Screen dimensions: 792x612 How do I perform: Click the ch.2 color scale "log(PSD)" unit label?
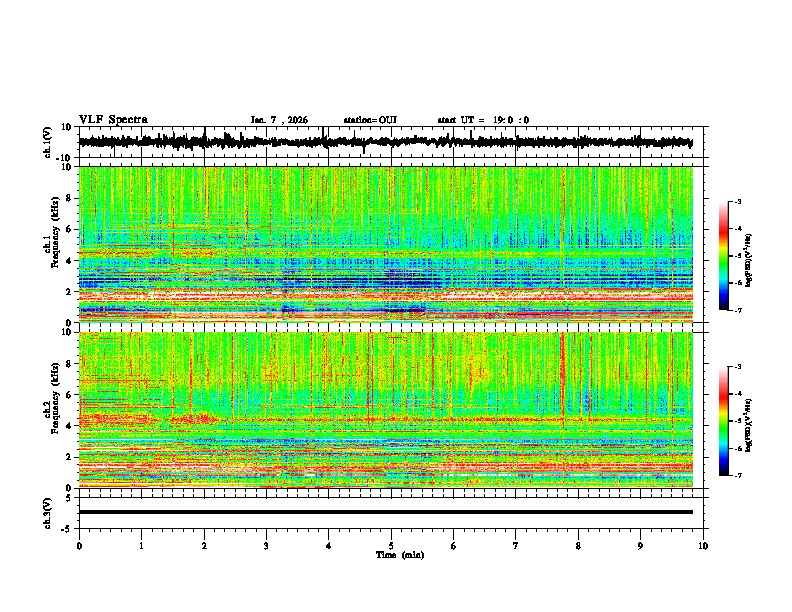click(749, 425)
